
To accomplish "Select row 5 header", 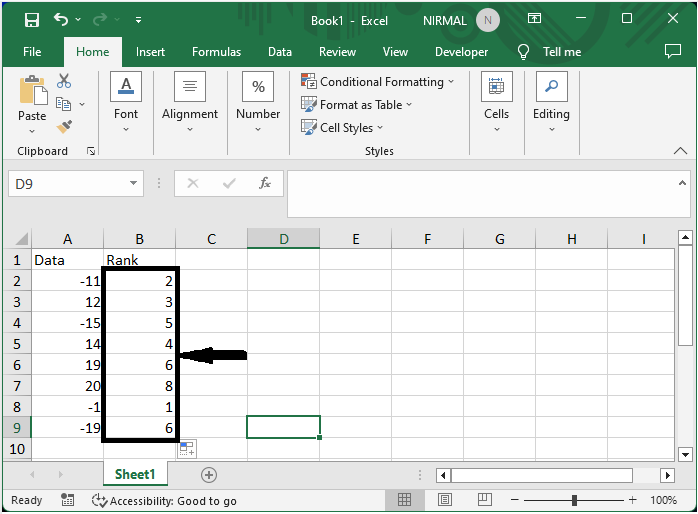I will click(x=17, y=344).
